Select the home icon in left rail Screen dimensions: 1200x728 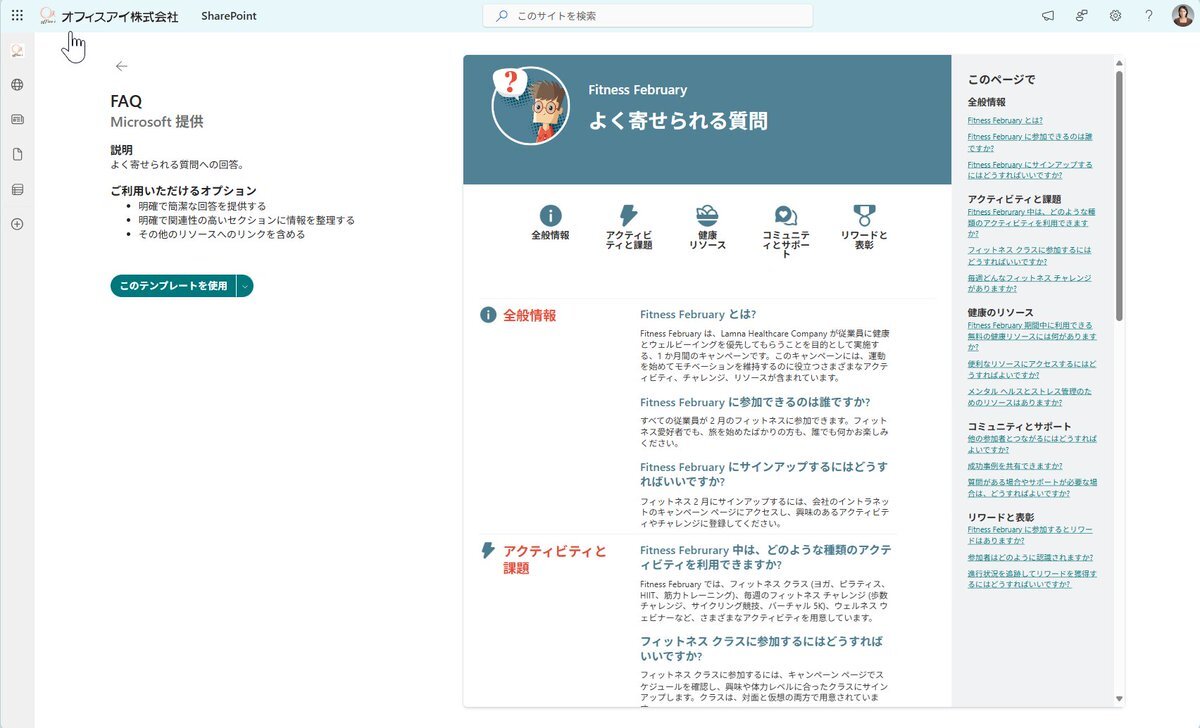[x=17, y=51]
